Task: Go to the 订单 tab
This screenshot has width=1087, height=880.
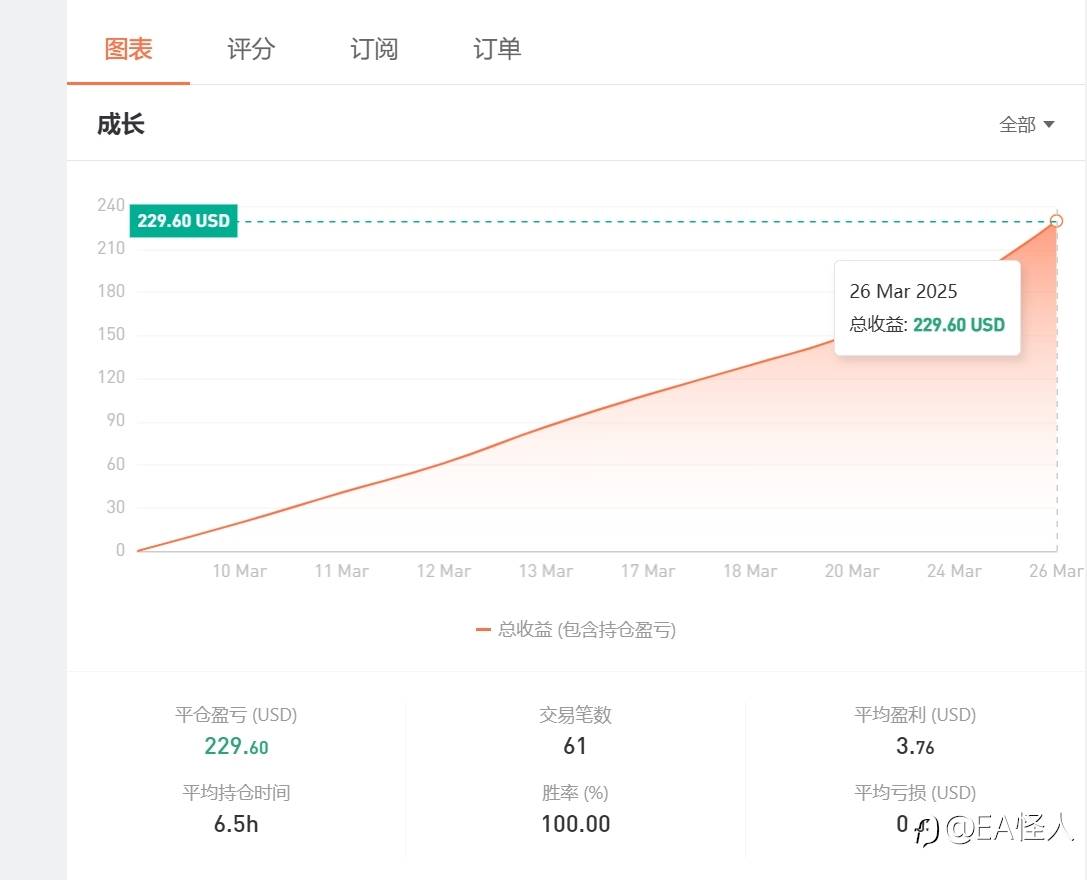Action: 497,49
